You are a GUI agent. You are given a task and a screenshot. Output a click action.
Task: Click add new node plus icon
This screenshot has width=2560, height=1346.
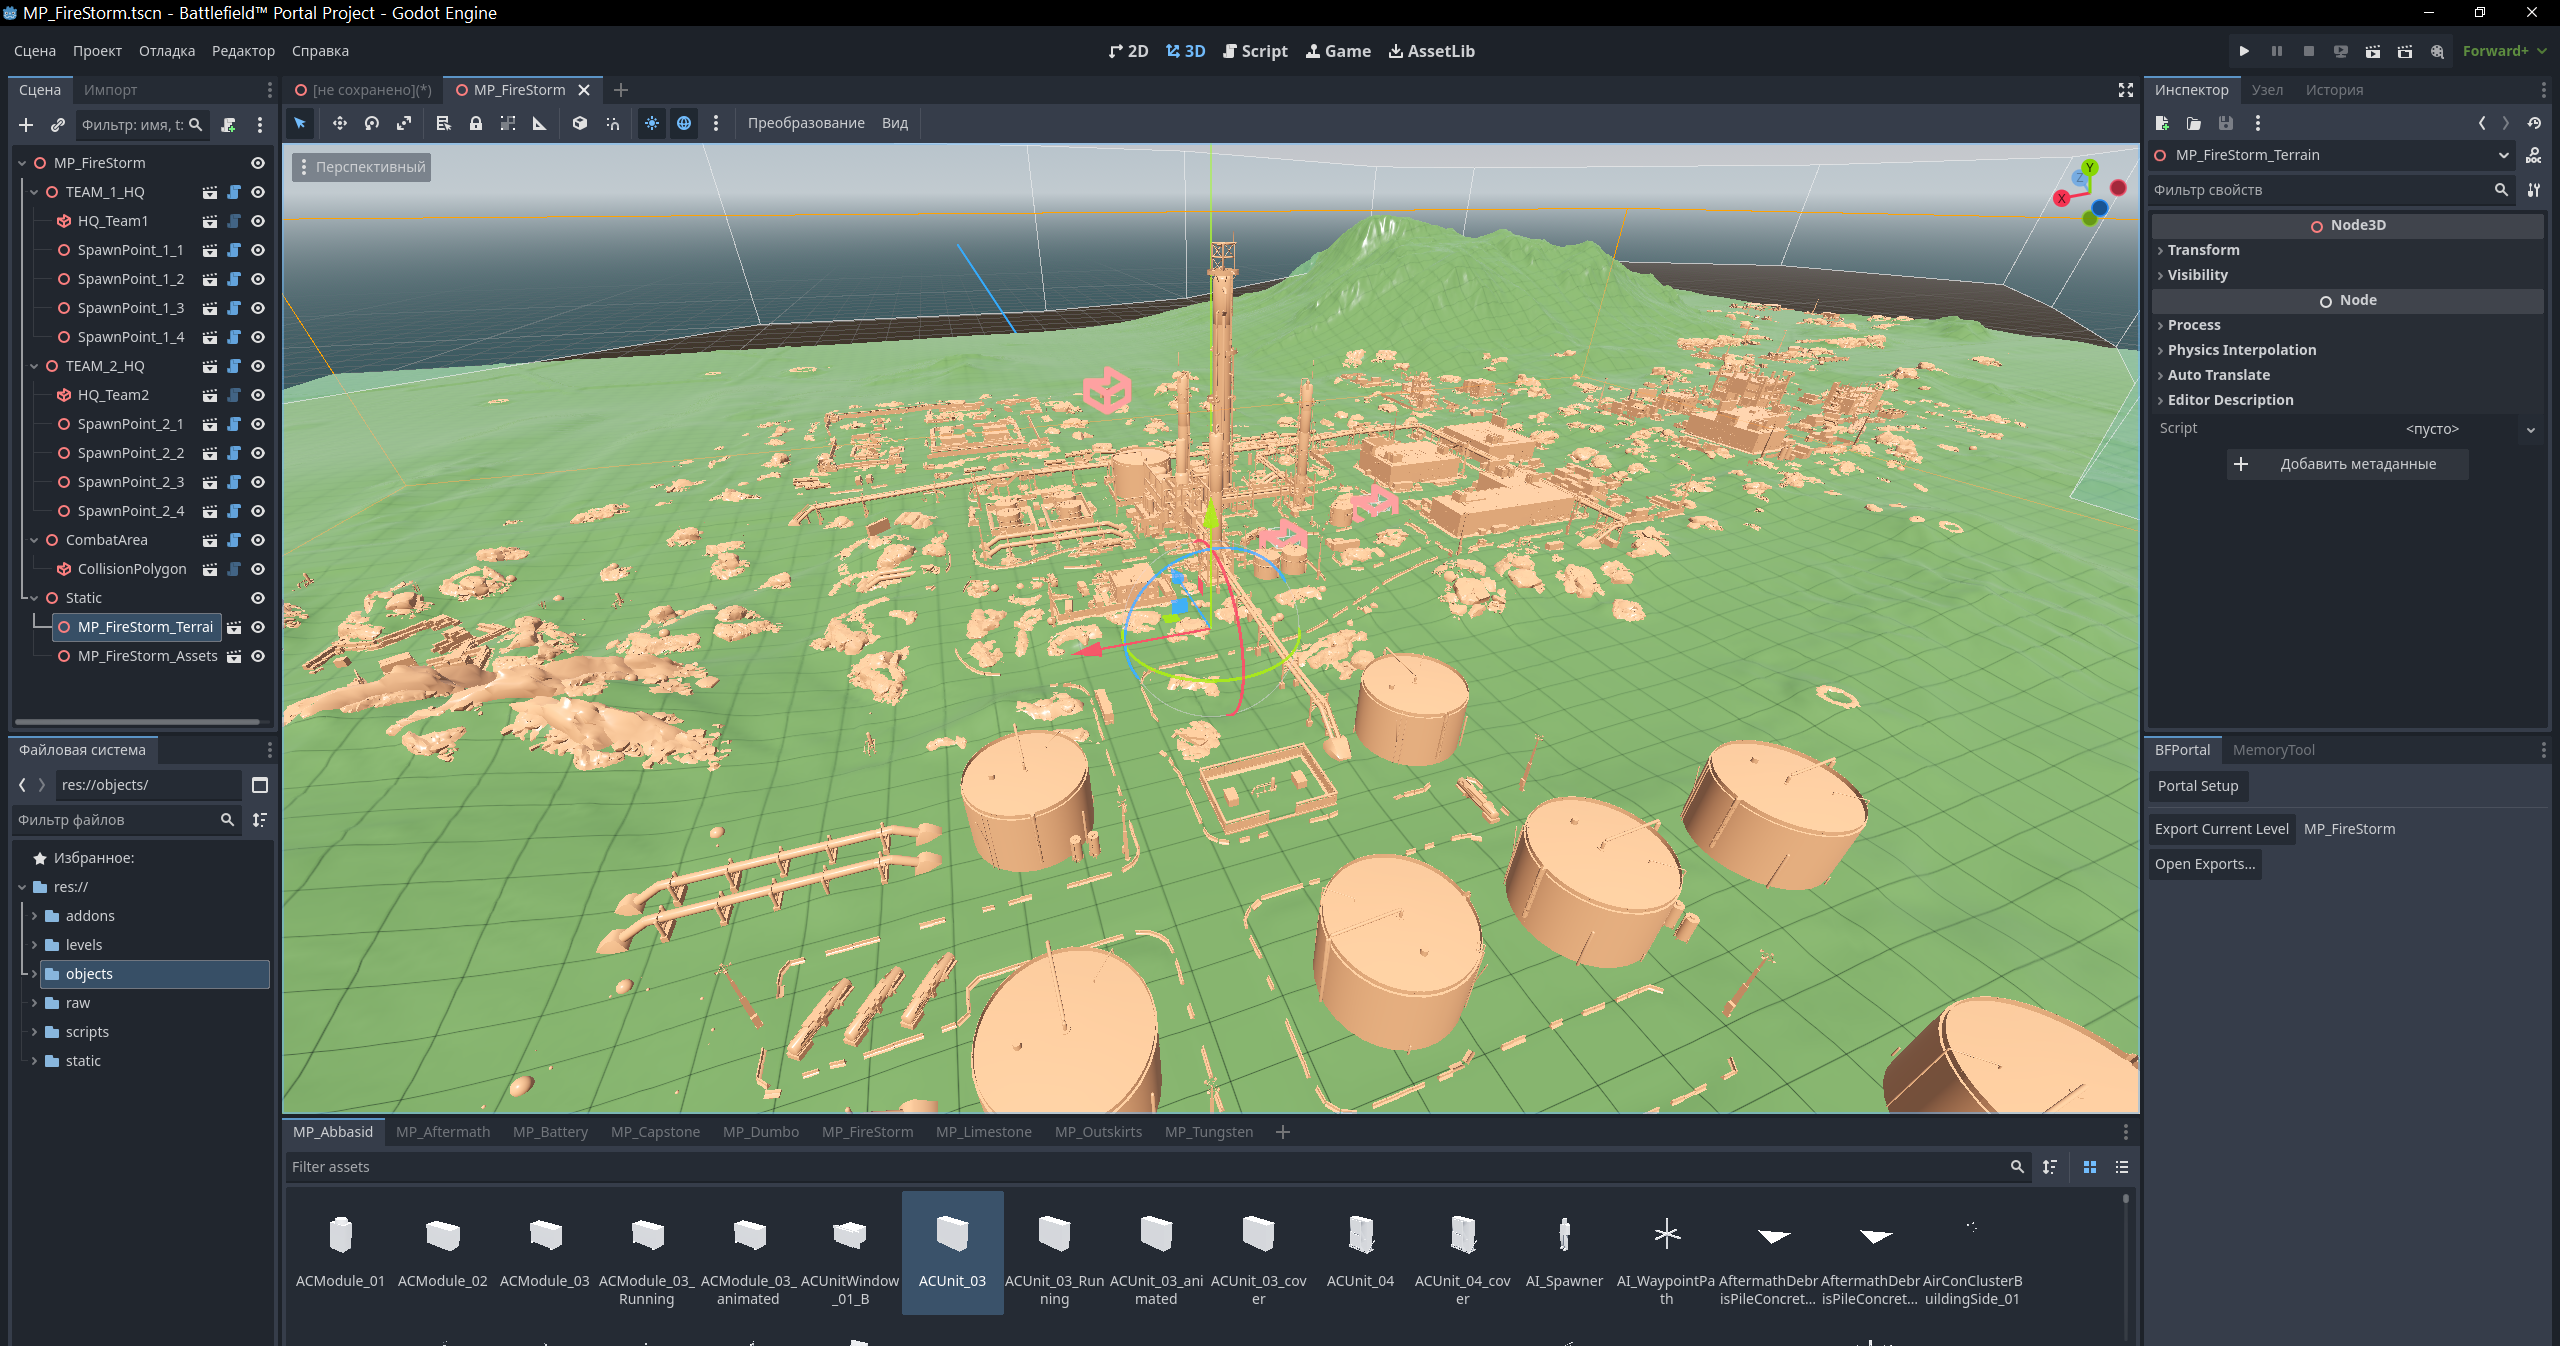pos(26,125)
